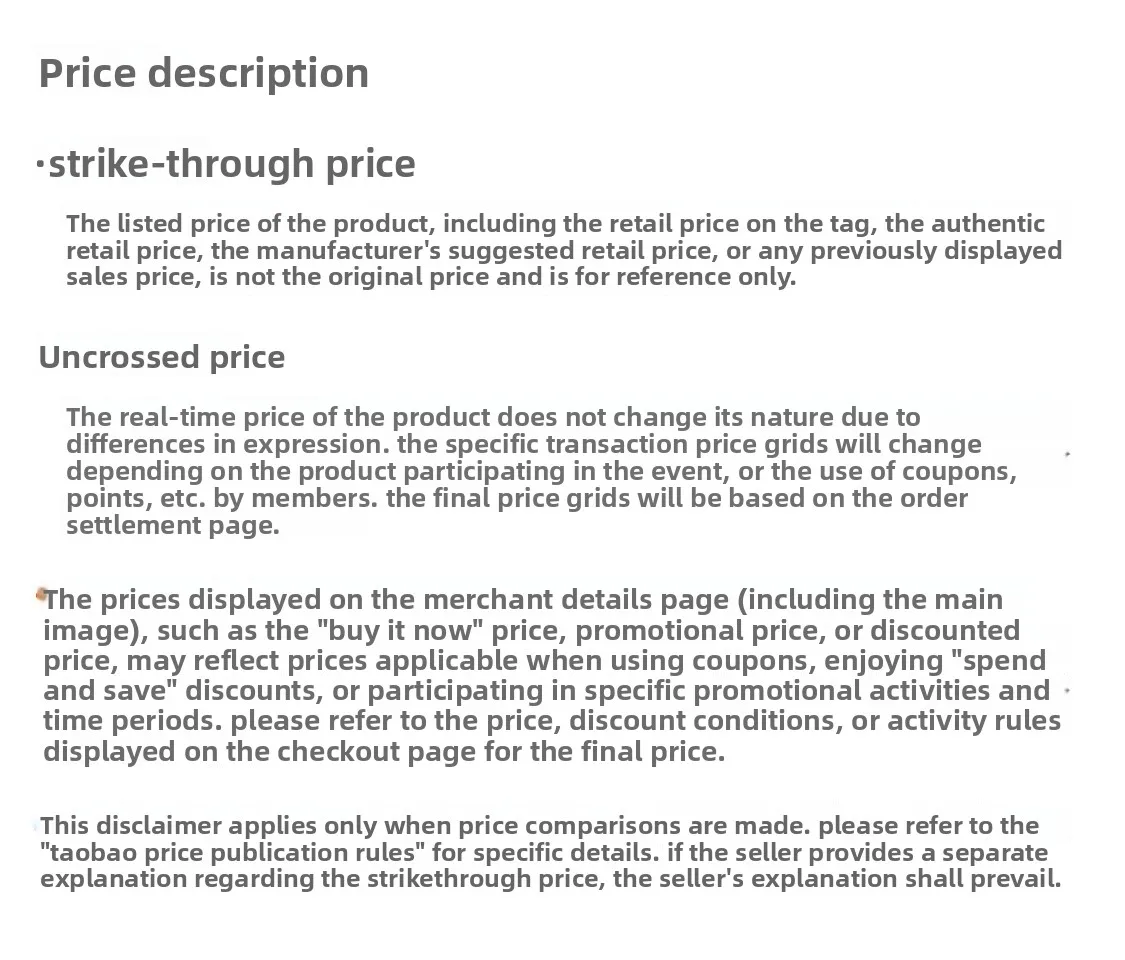This screenshot has width=1125, height=960.
Task: Click the line mentioning 'checkout page'
Action: (385, 752)
